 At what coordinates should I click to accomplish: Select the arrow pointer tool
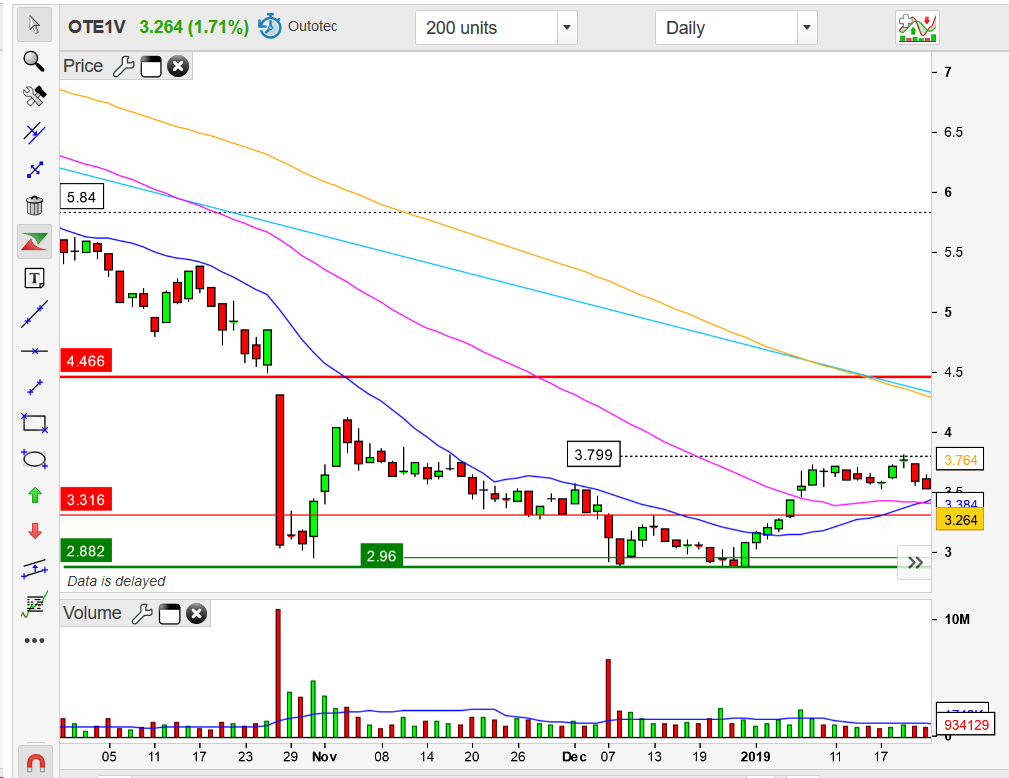tap(34, 24)
